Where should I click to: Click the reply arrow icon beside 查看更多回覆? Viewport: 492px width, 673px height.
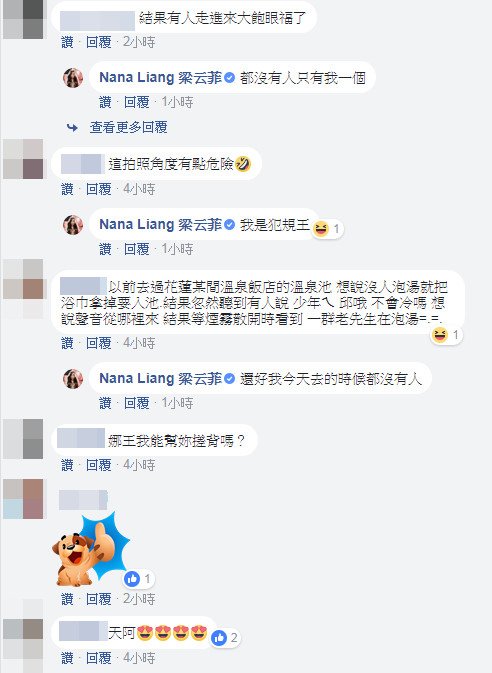pyautogui.click(x=72, y=127)
